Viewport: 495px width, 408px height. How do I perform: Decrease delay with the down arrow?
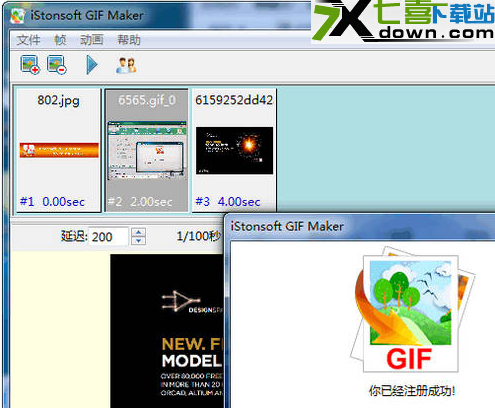tap(139, 241)
